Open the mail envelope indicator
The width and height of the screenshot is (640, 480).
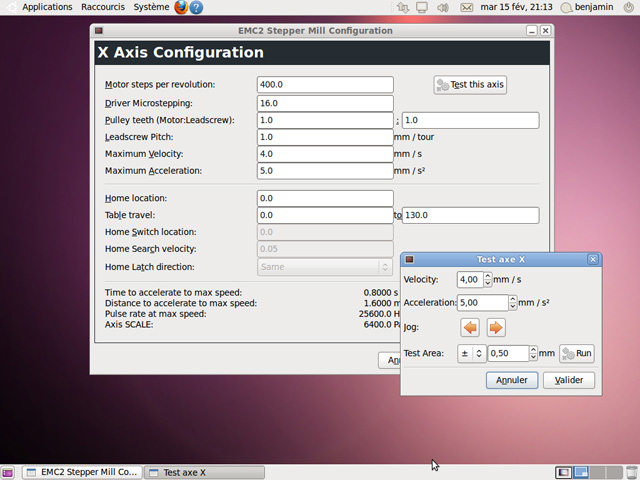[466, 7]
